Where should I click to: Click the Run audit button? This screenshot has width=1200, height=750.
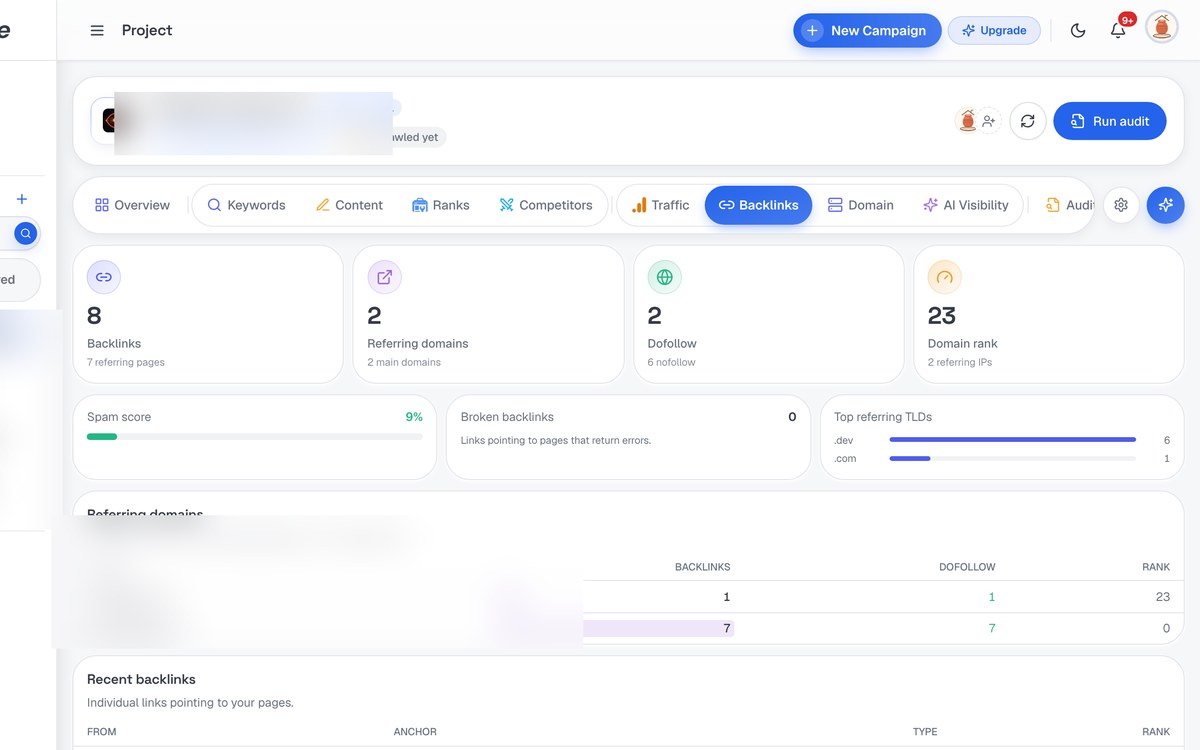[x=1110, y=121]
